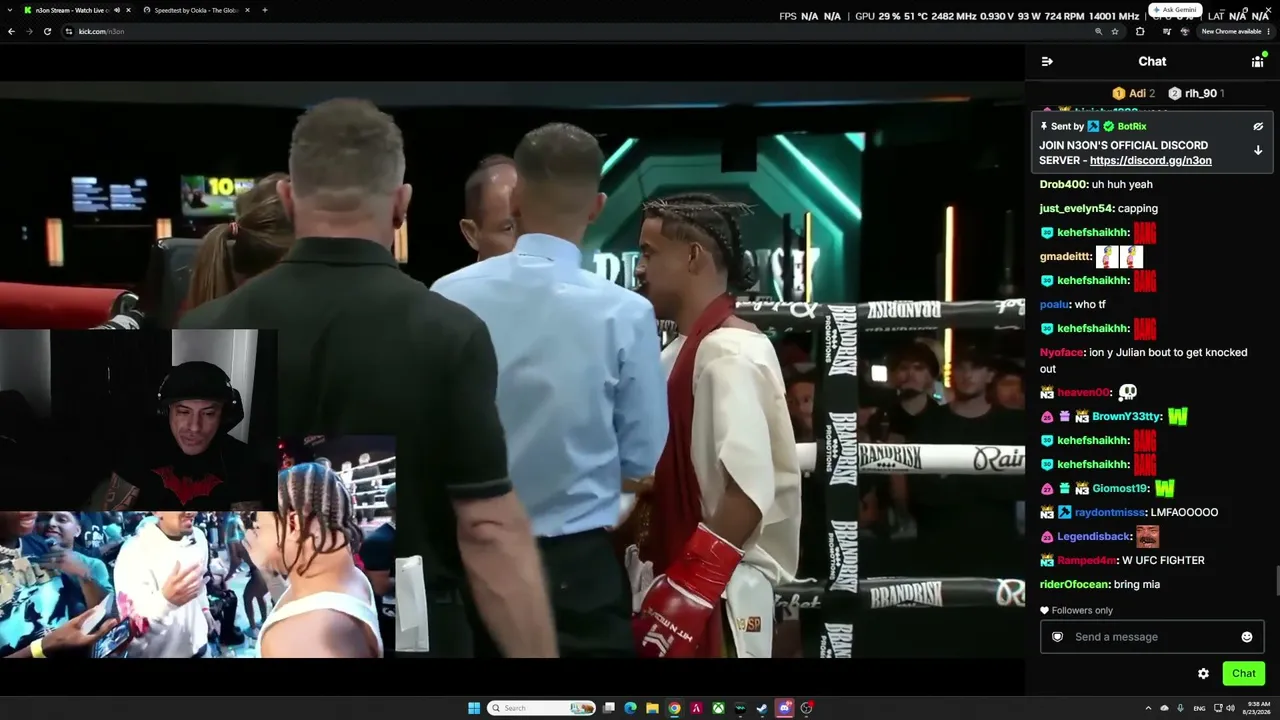
Task: Open the chat users list icon
Action: click(1257, 61)
